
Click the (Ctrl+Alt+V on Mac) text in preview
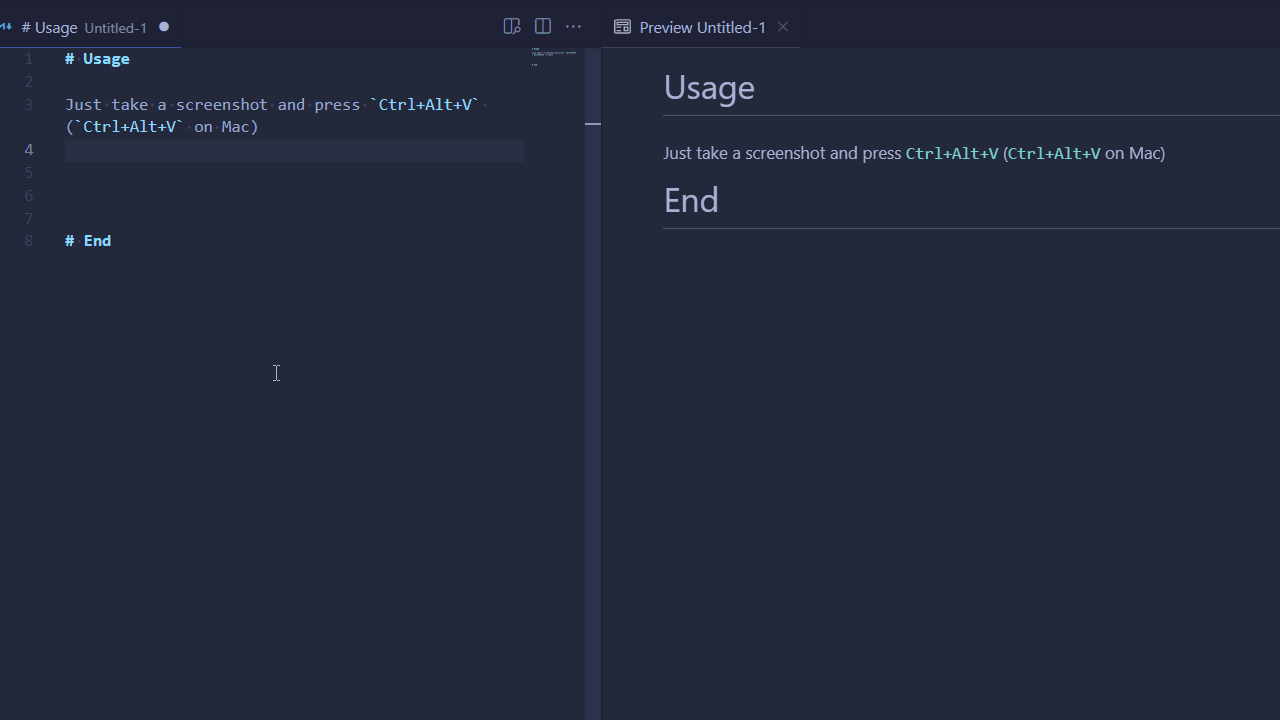(x=1084, y=153)
